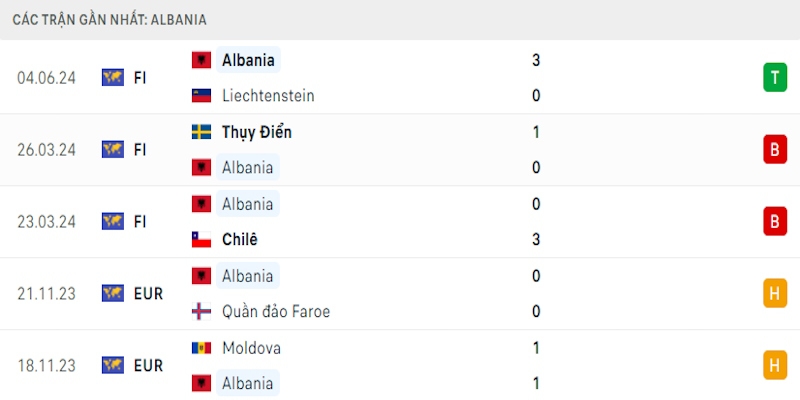
Task: Select the Moldova team name
Action: click(x=252, y=348)
